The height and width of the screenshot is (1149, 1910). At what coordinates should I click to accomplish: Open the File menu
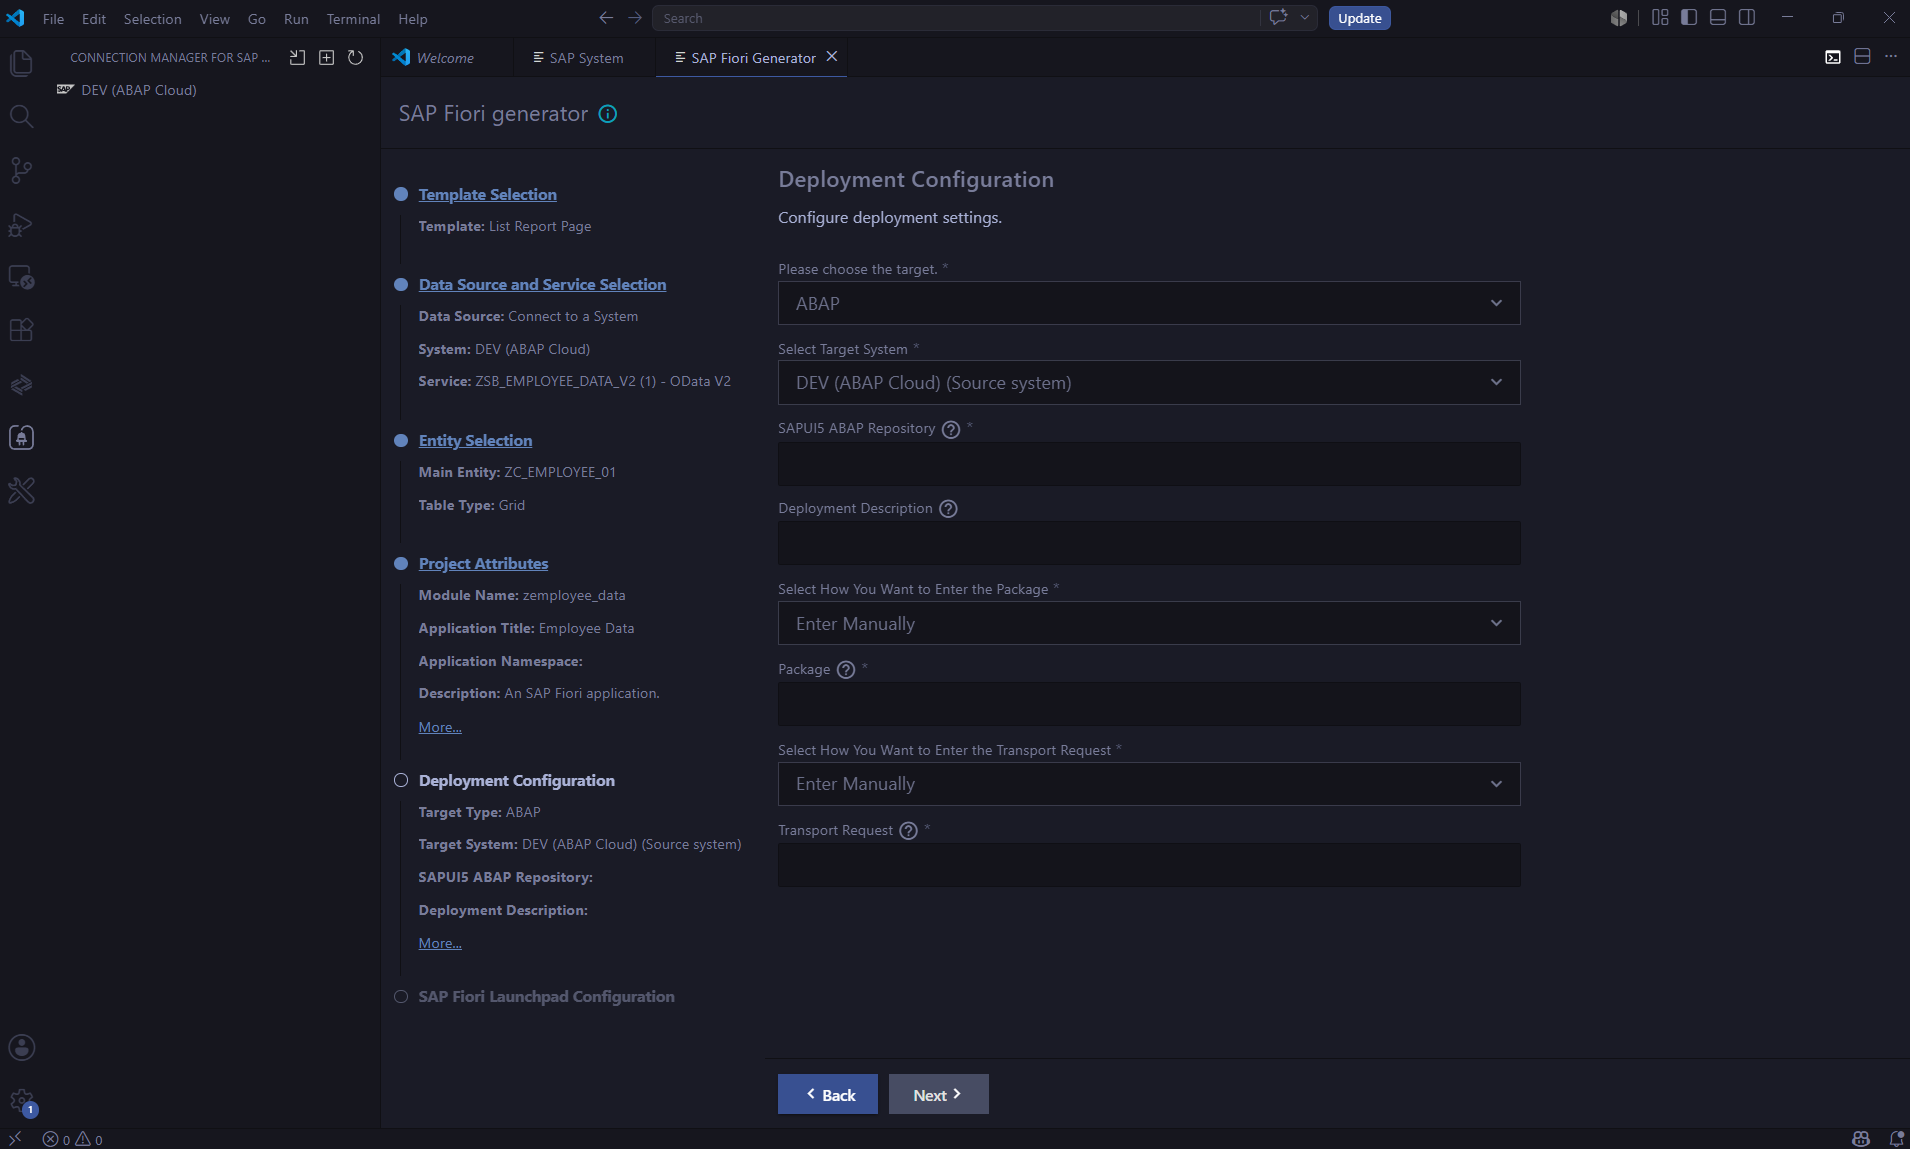pos(53,18)
